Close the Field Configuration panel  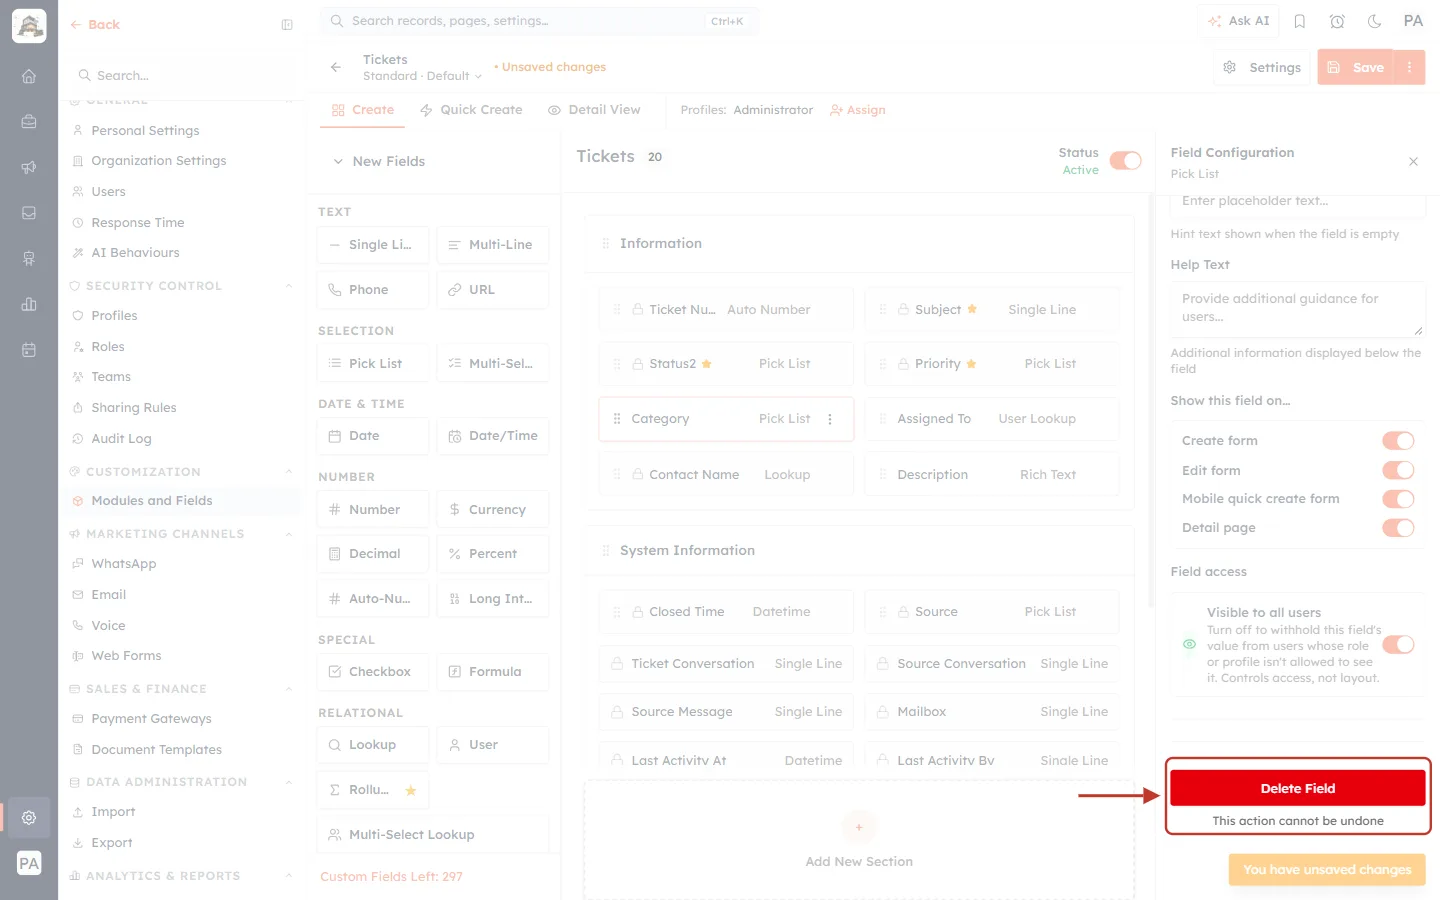pos(1413,161)
